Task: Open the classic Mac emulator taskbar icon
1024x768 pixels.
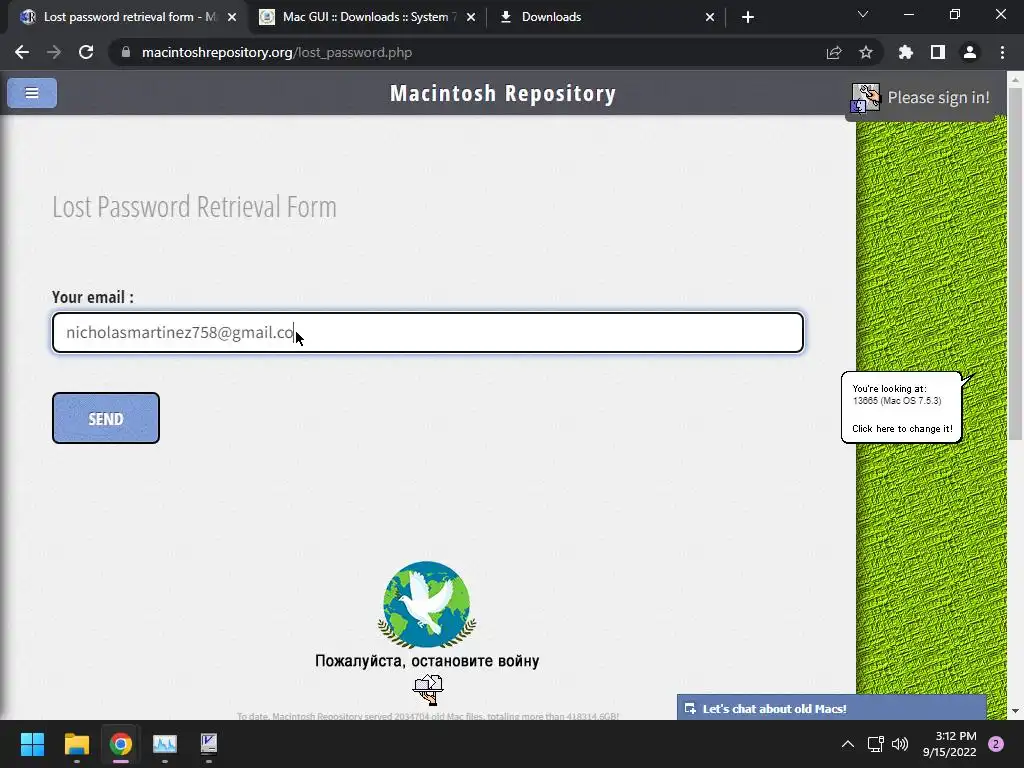Action: (208, 744)
